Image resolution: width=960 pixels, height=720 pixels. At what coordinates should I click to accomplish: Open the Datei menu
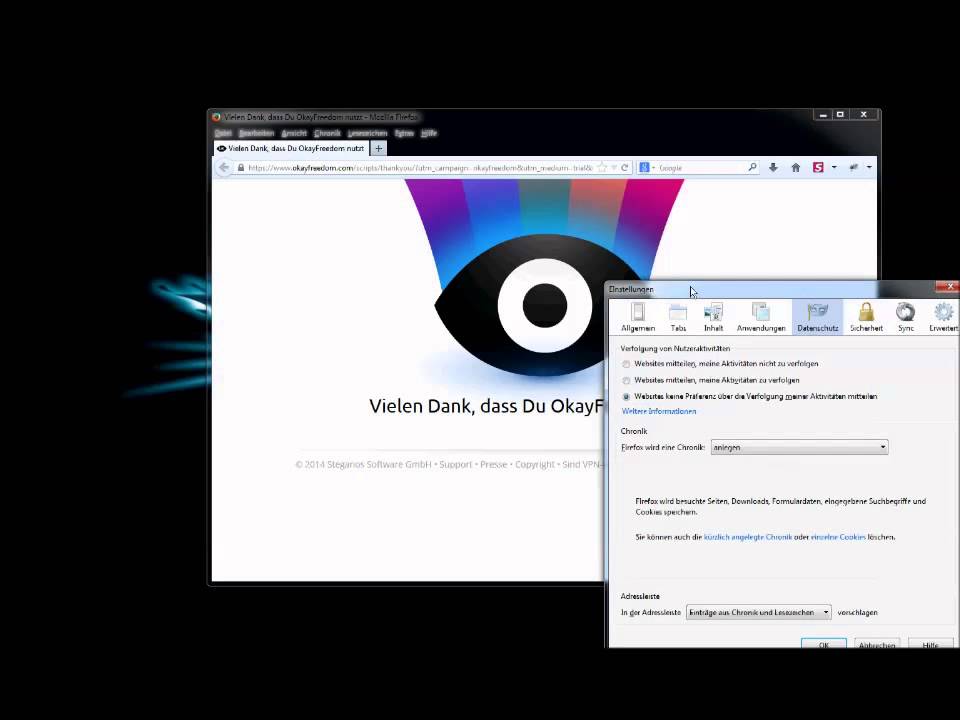pyautogui.click(x=223, y=133)
